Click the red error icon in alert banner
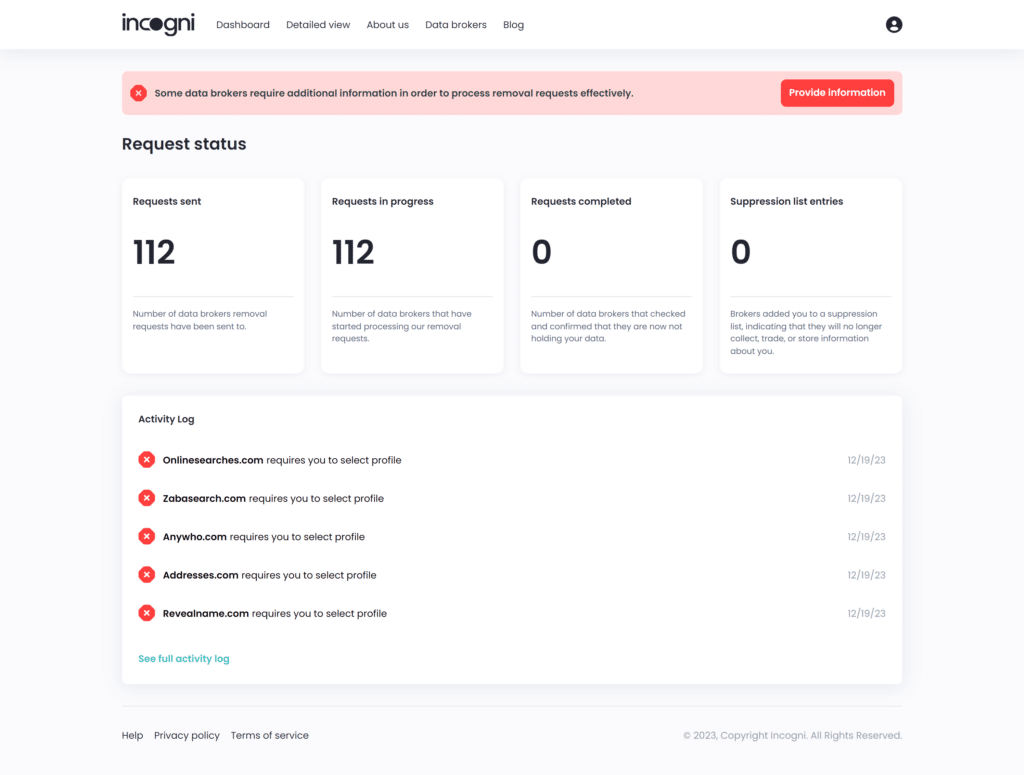This screenshot has height=775, width=1024. [138, 93]
